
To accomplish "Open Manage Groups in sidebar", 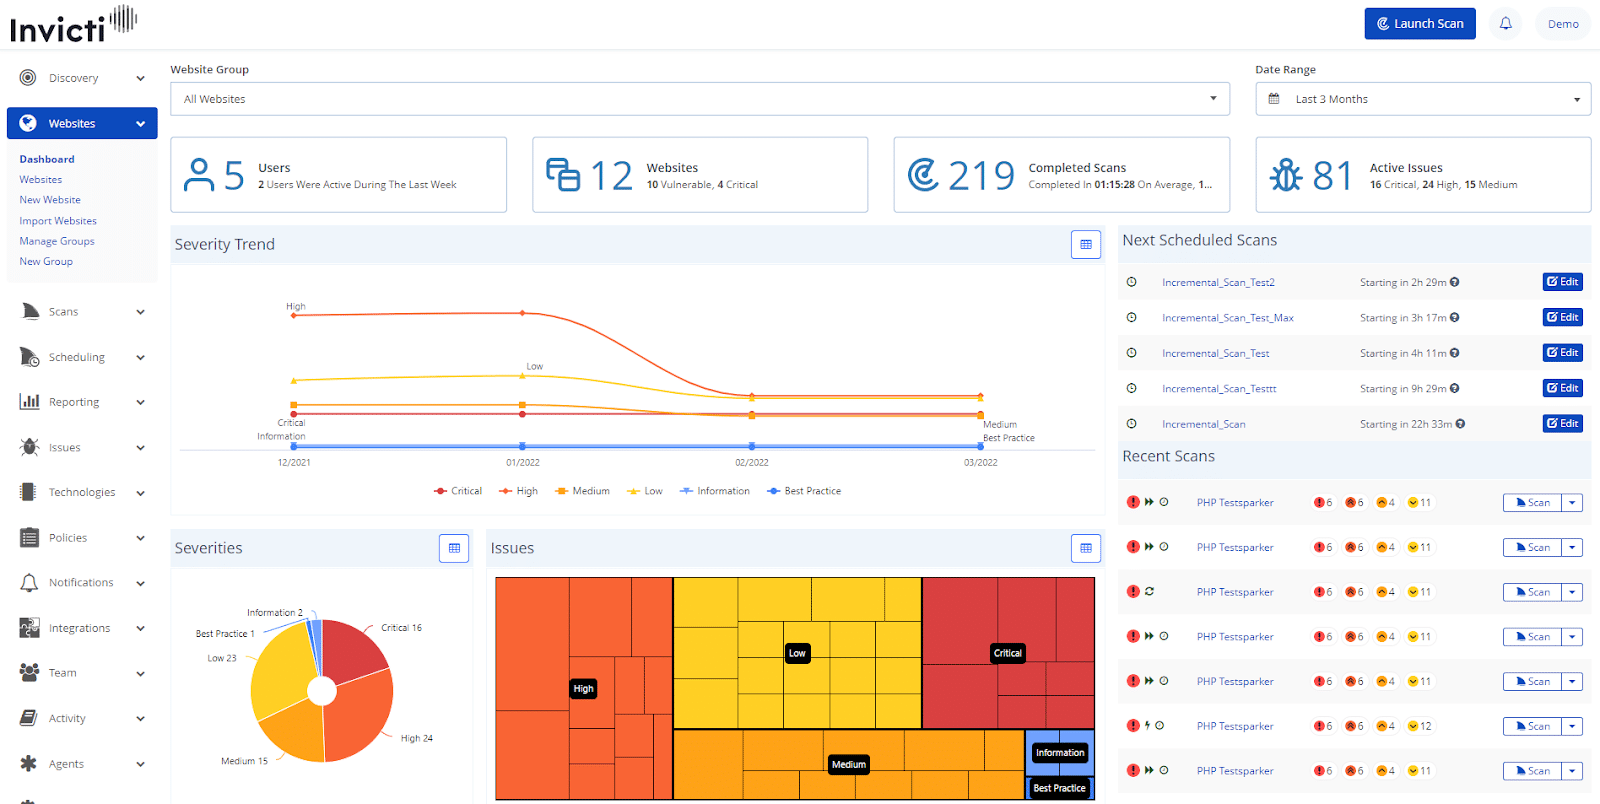I will click(57, 241).
